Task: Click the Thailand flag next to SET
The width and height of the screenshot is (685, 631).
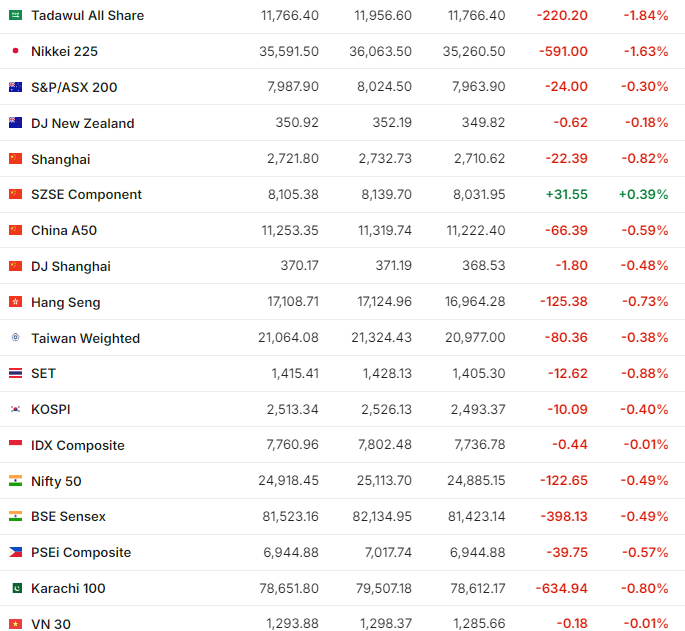Action: click(x=15, y=373)
